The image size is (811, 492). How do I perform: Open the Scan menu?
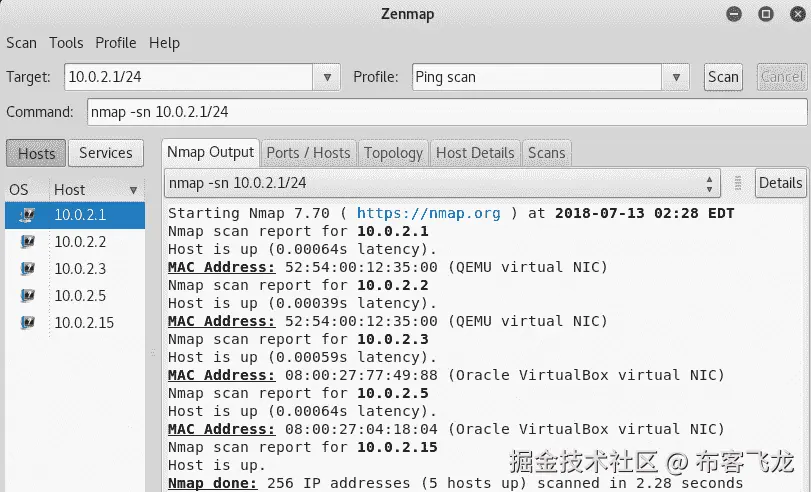point(21,43)
